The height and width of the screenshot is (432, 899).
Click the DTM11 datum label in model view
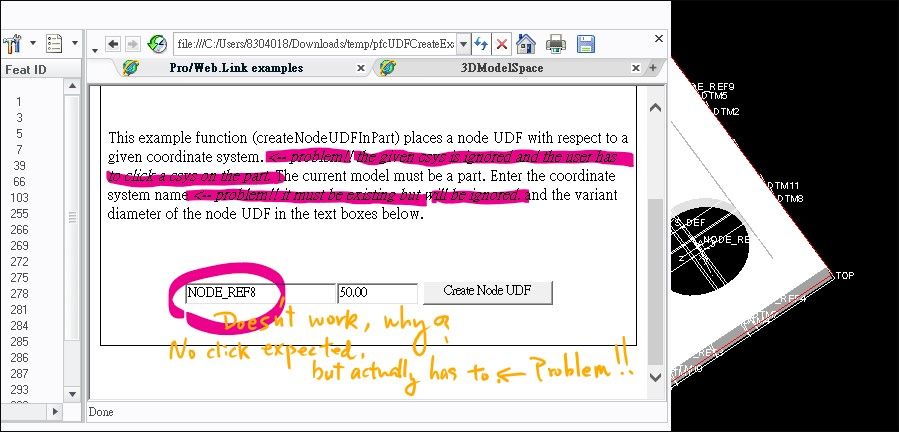point(783,186)
